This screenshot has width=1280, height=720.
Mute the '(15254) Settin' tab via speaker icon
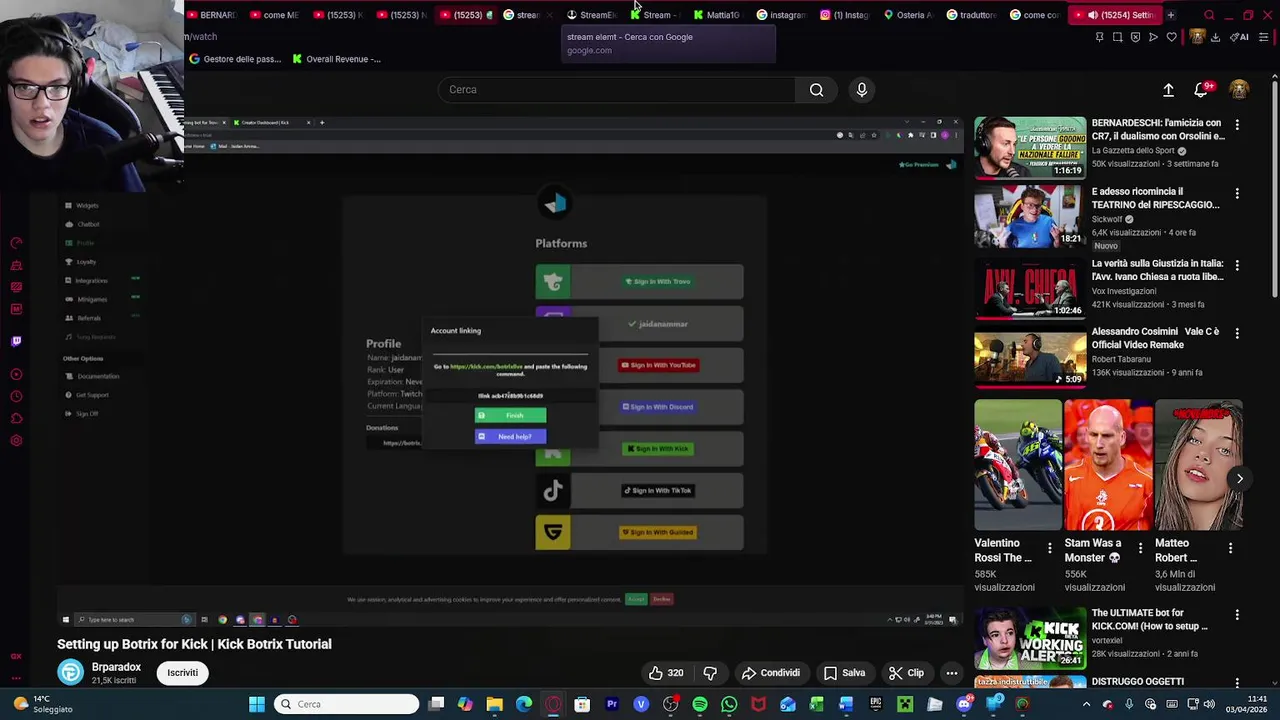click(x=1092, y=15)
